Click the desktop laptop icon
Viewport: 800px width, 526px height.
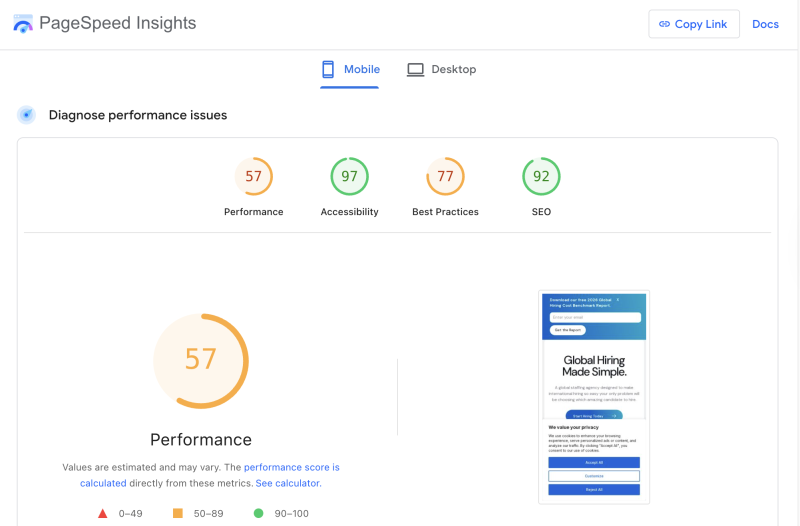[415, 69]
